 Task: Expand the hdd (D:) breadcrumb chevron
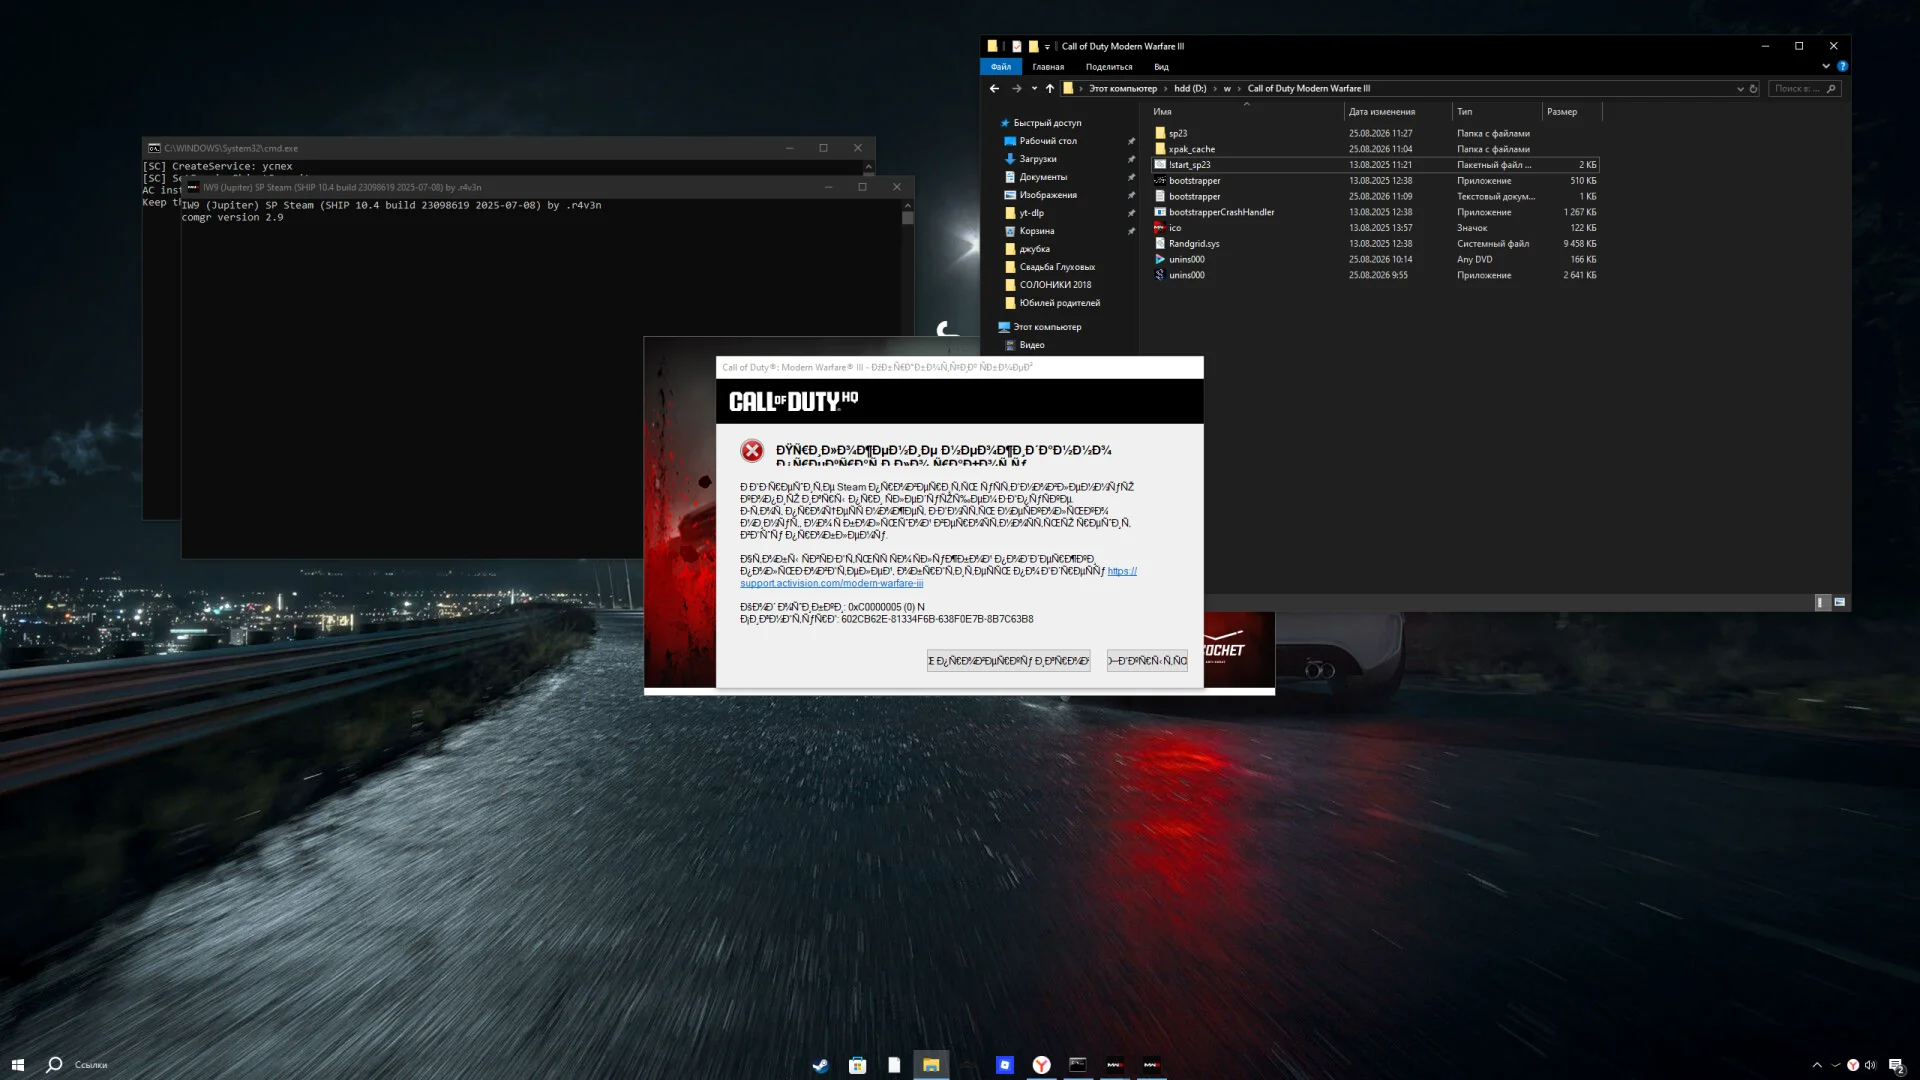point(1215,89)
